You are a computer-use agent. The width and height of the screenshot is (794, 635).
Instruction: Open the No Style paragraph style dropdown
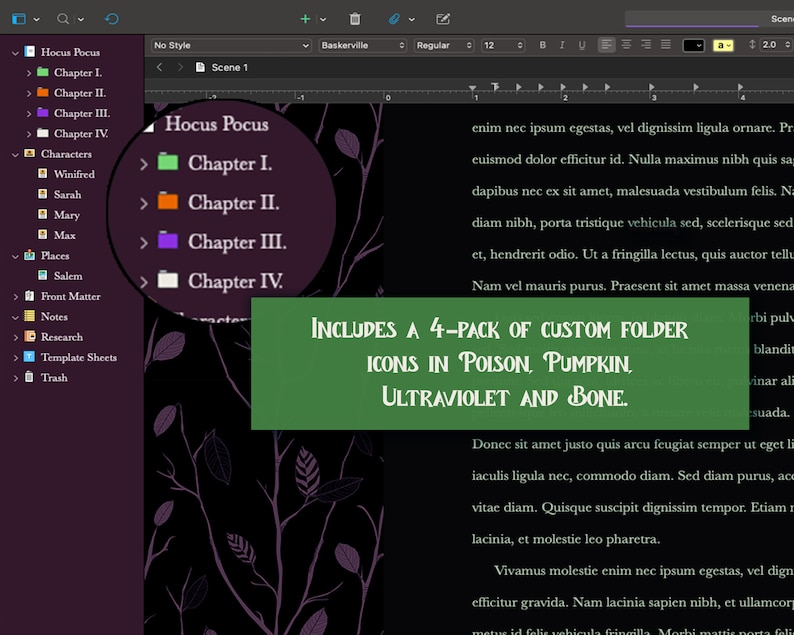point(231,46)
